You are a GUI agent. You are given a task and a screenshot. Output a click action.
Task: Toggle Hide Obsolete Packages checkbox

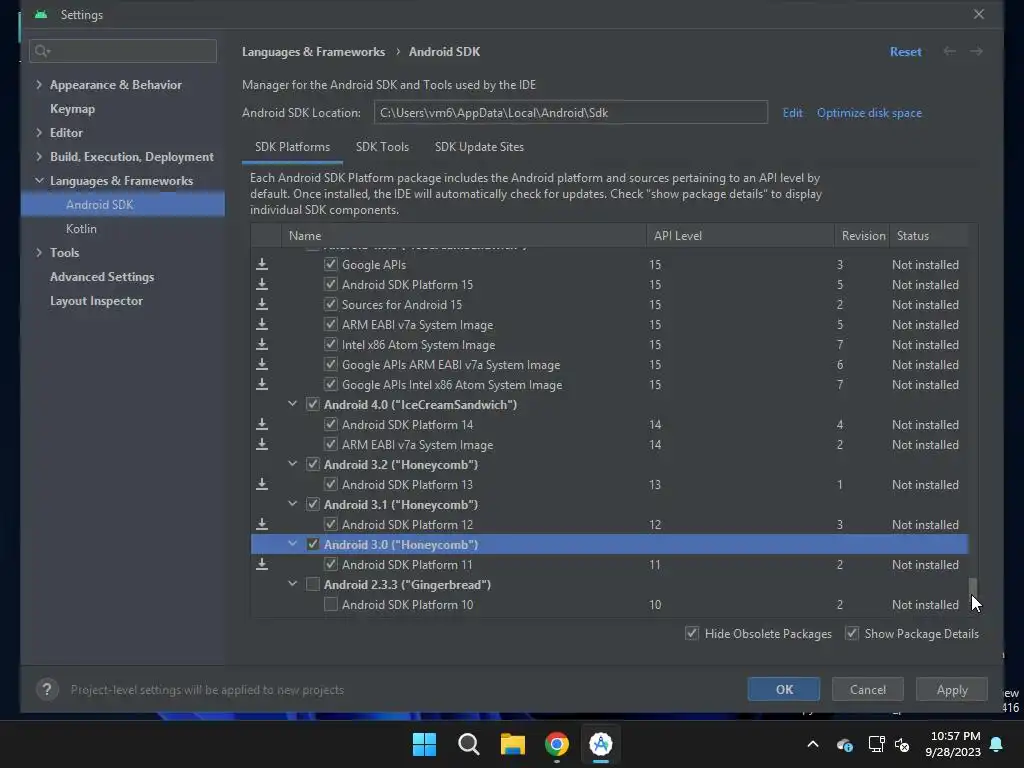(x=692, y=633)
